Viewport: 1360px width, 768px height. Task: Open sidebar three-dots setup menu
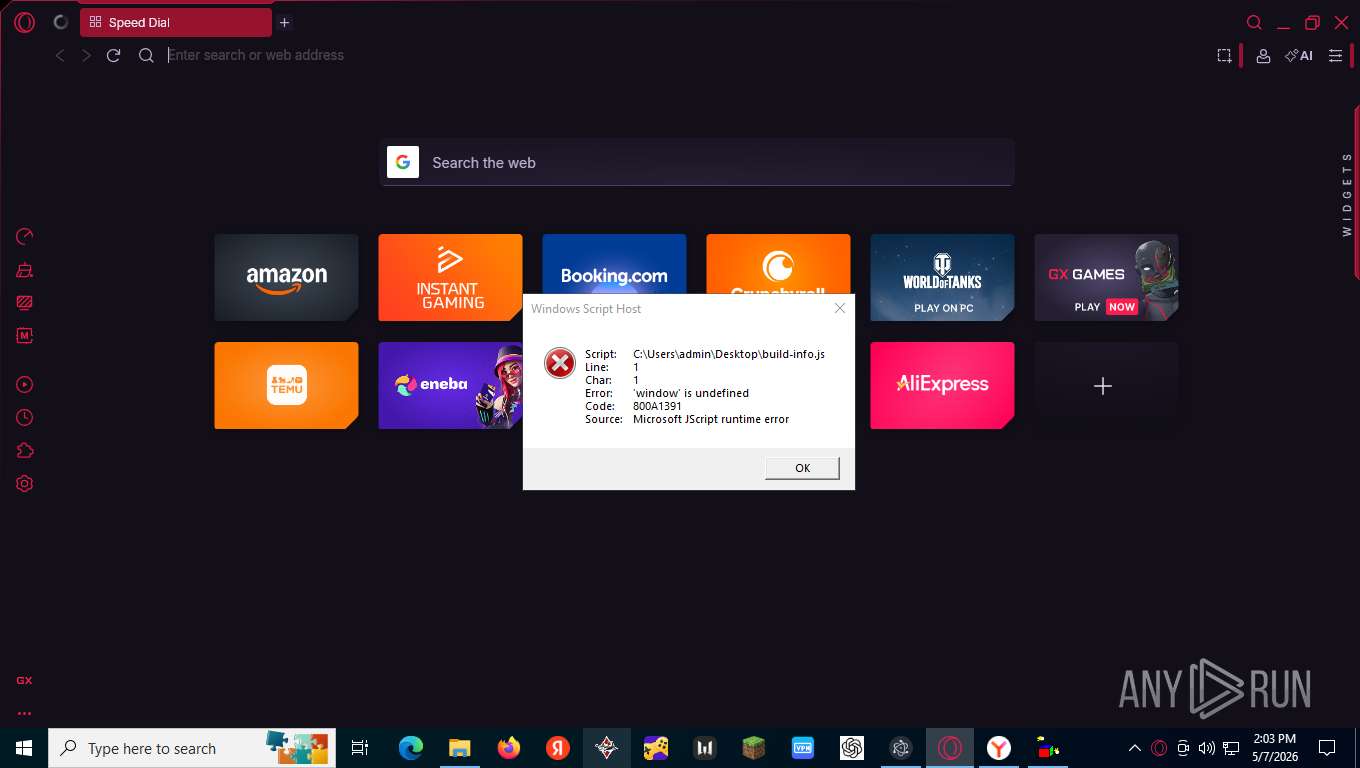(x=24, y=713)
